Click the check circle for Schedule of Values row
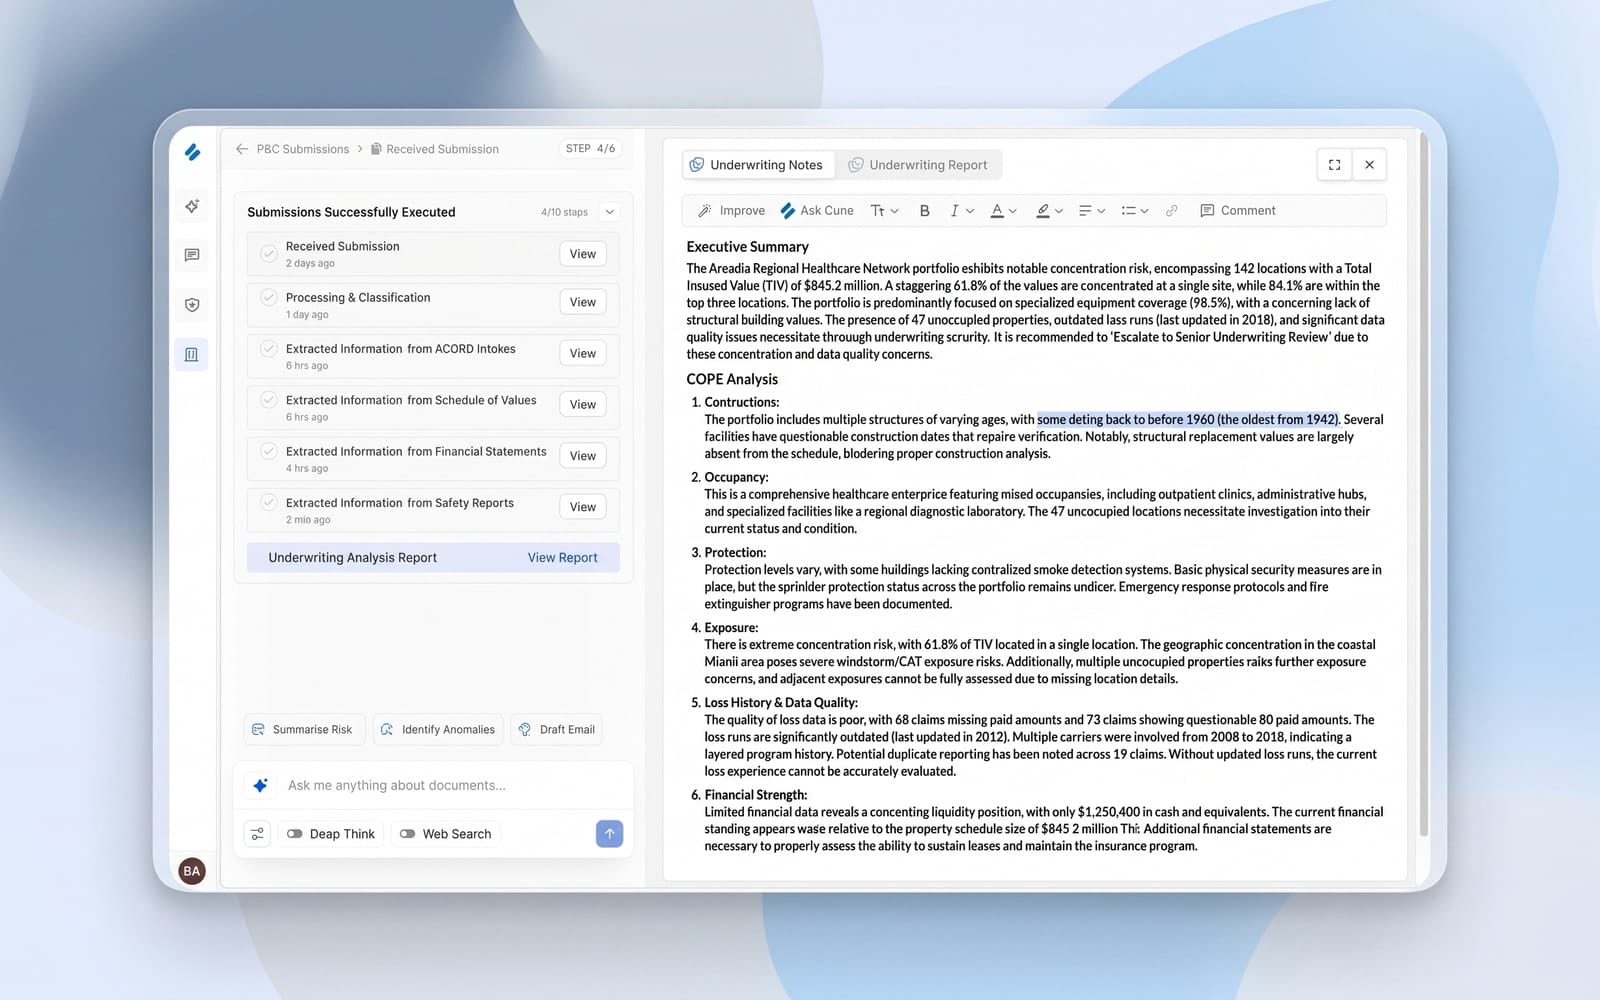Image resolution: width=1600 pixels, height=1000 pixels. coord(269,400)
